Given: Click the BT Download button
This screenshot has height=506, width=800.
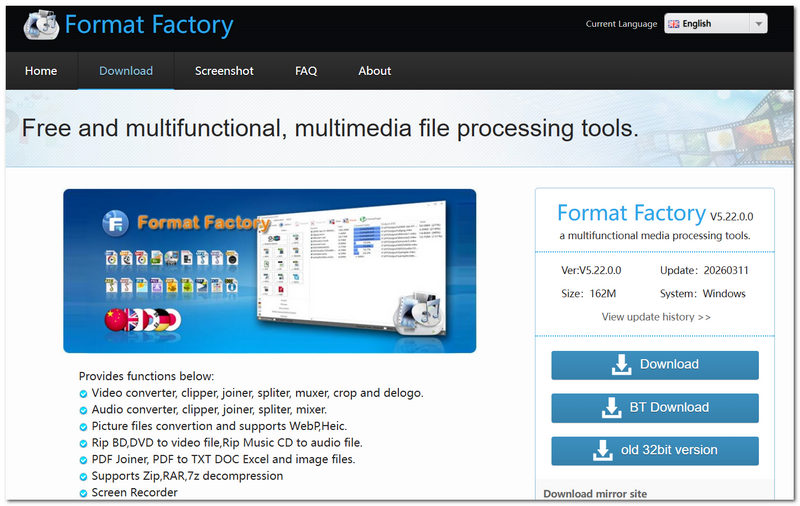Looking at the screenshot, I should [655, 408].
